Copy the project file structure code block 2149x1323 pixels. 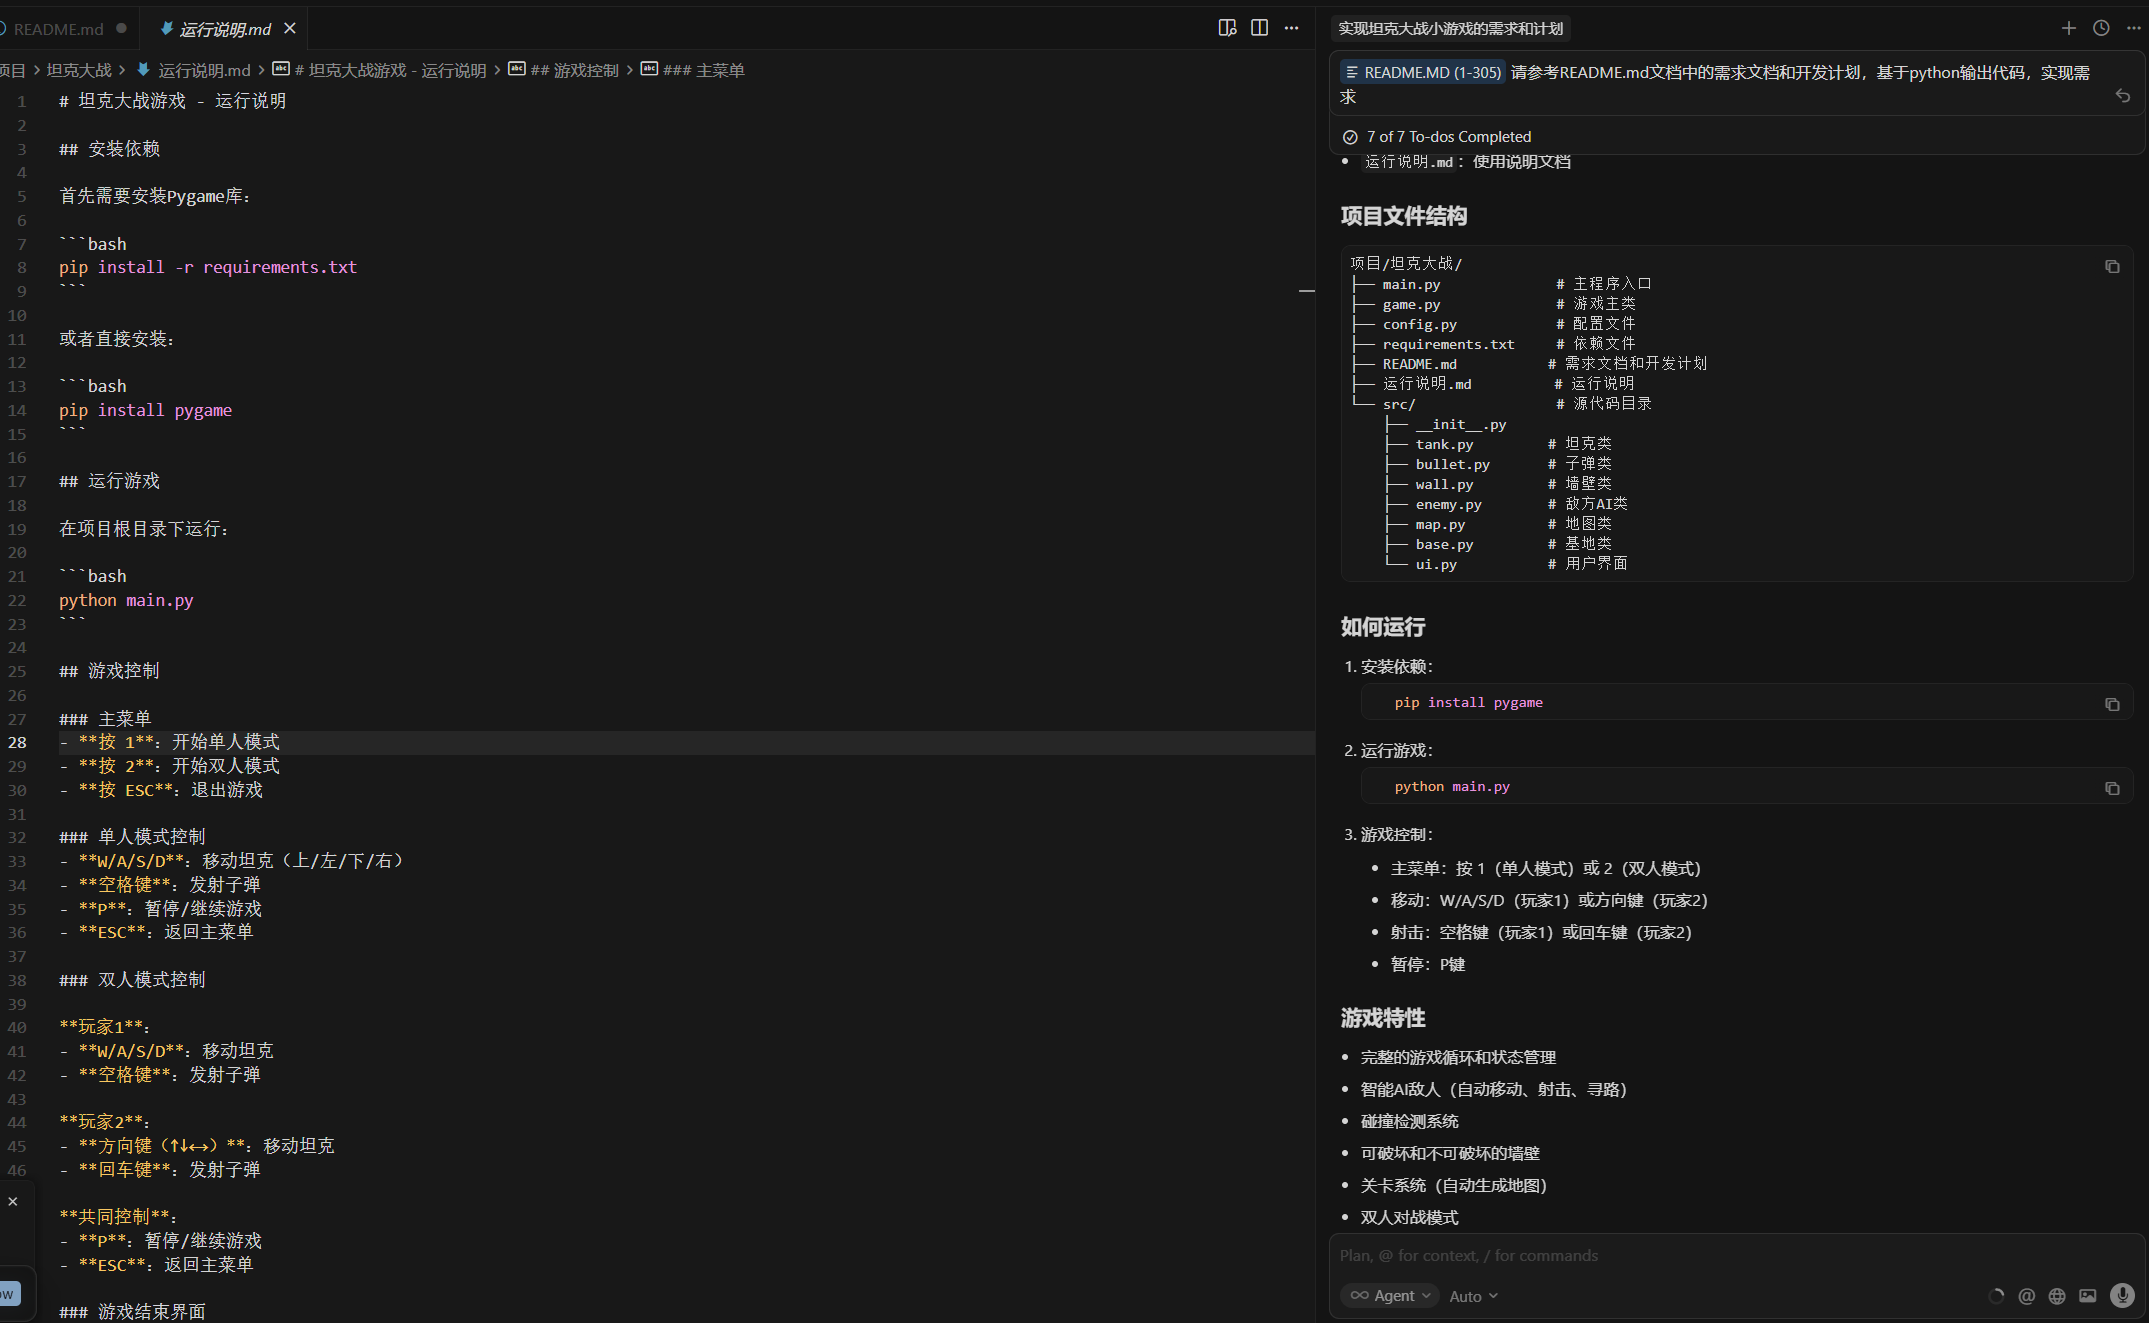2112,266
